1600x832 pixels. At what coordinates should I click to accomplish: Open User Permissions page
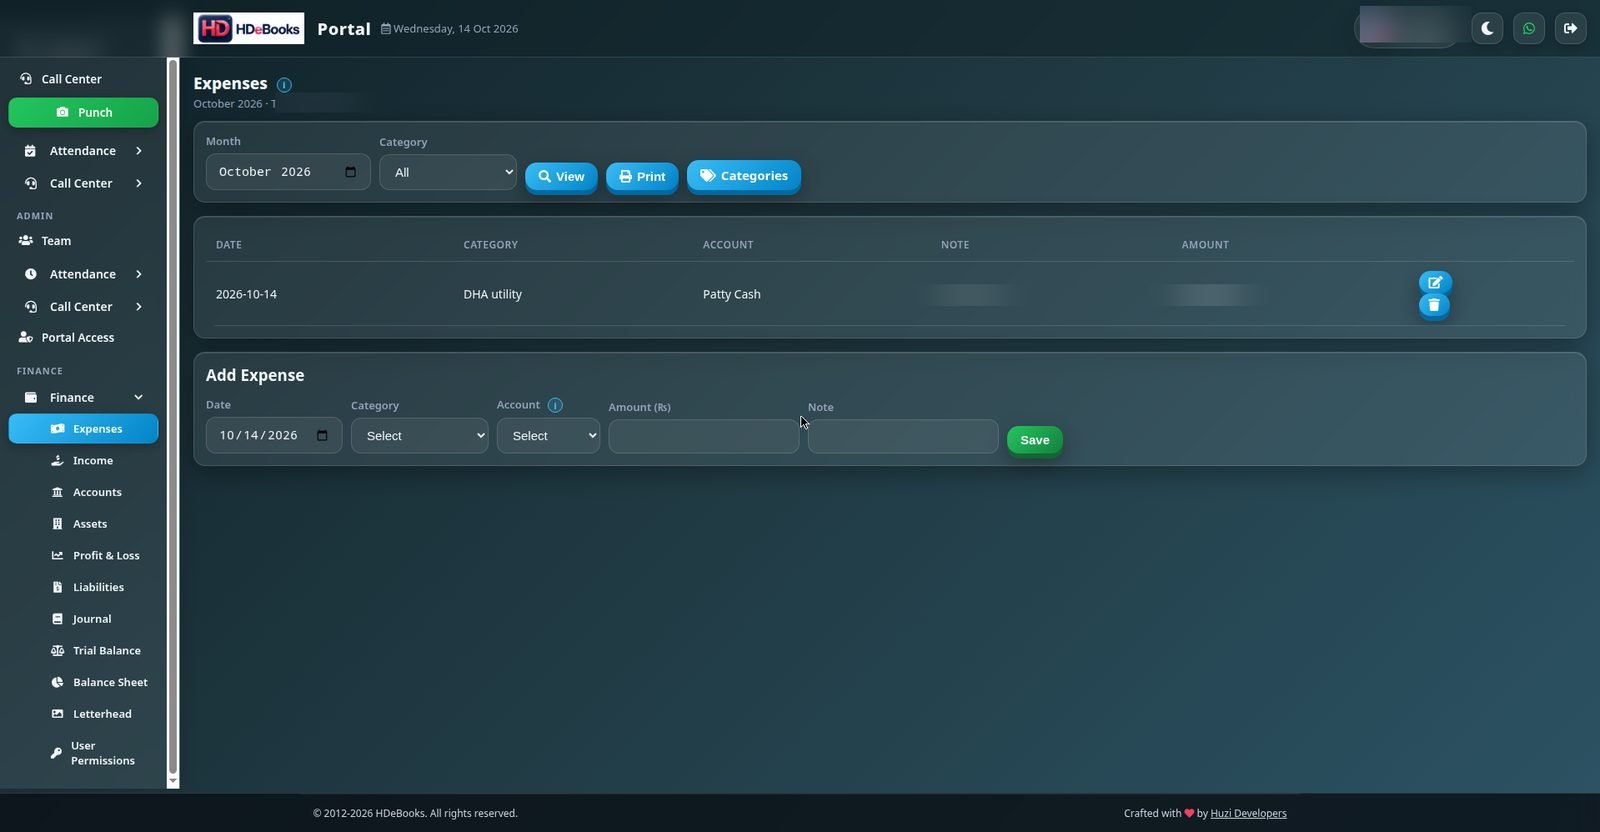pyautogui.click(x=102, y=753)
